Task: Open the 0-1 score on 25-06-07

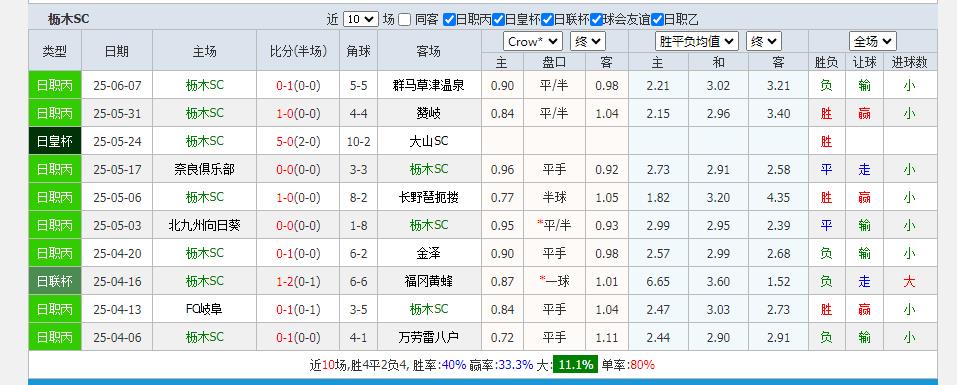Action: click(284, 86)
